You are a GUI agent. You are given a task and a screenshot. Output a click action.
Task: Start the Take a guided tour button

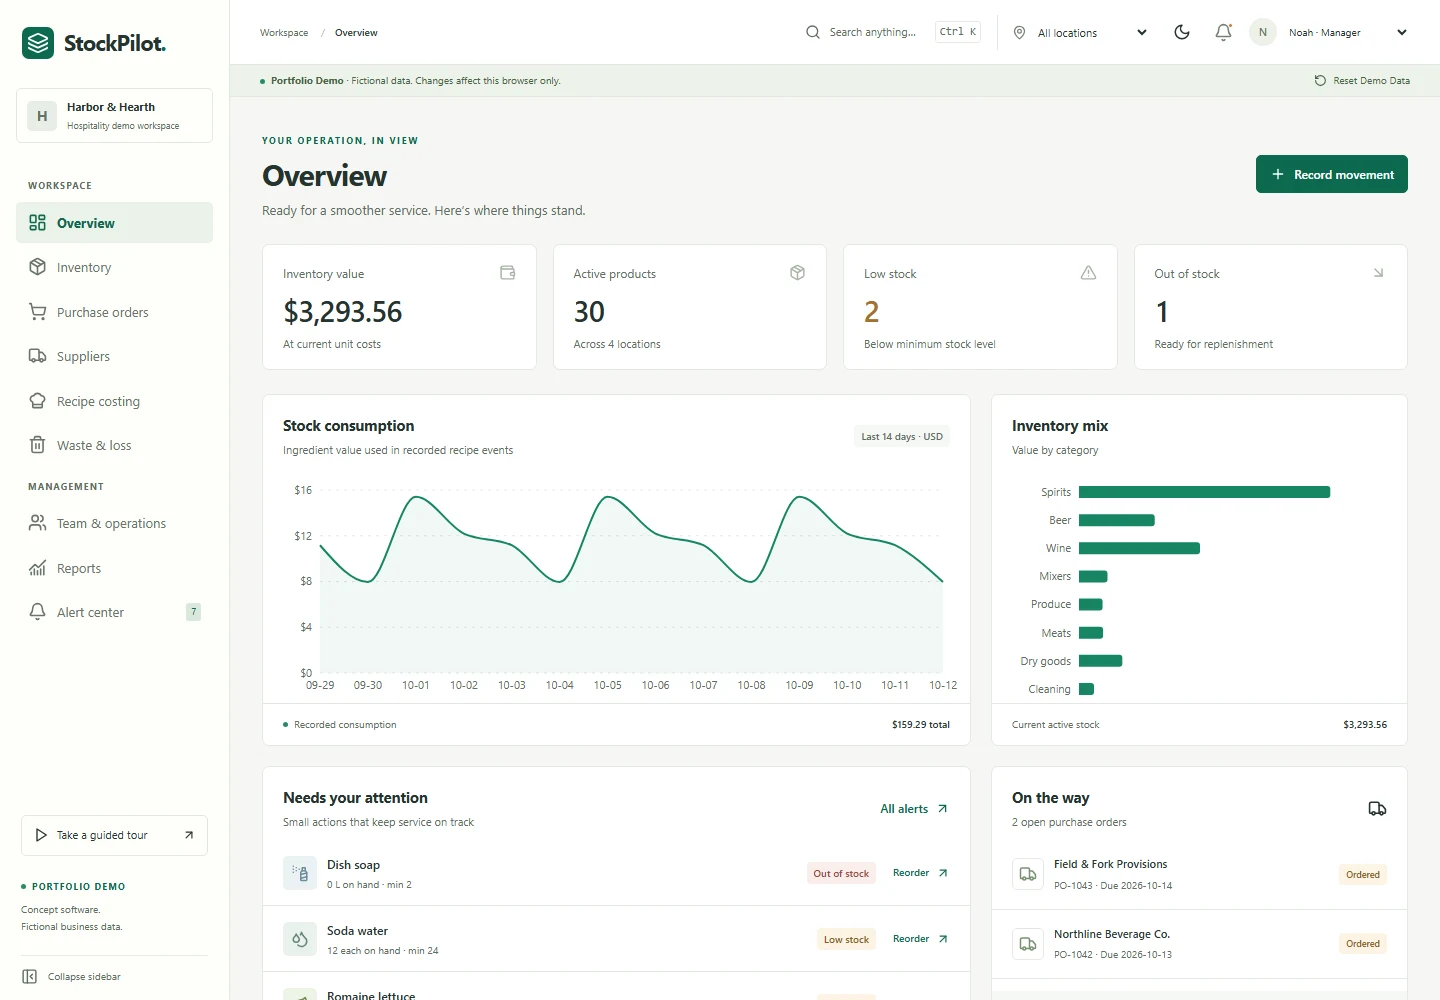(114, 835)
